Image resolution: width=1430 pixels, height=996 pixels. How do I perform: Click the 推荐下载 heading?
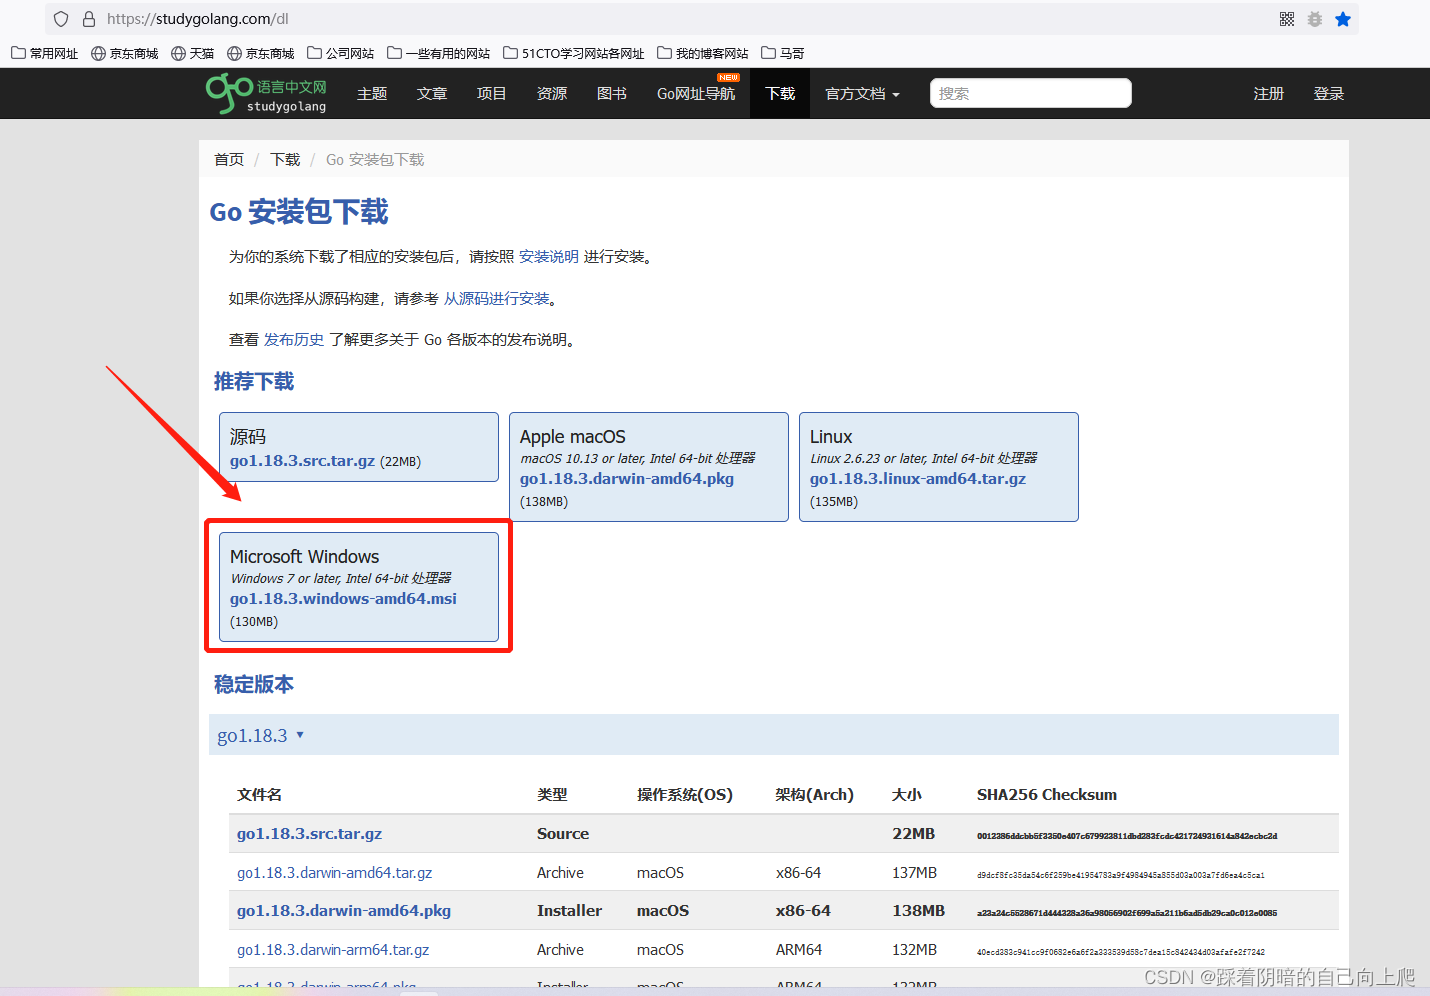254,382
